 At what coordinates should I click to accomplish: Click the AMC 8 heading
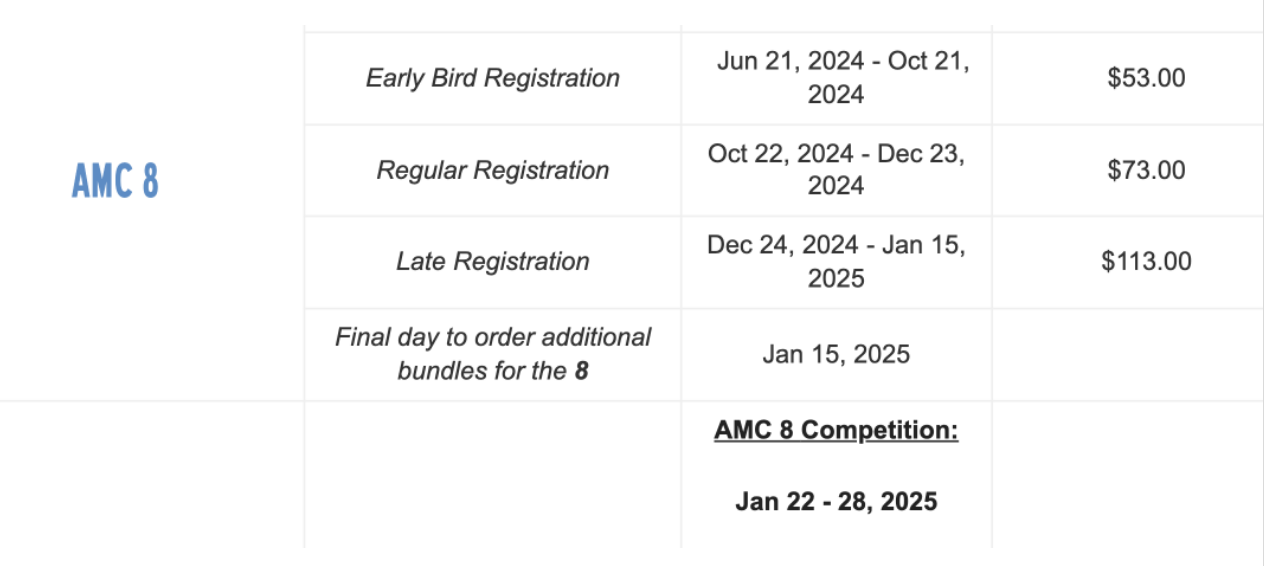tap(115, 181)
